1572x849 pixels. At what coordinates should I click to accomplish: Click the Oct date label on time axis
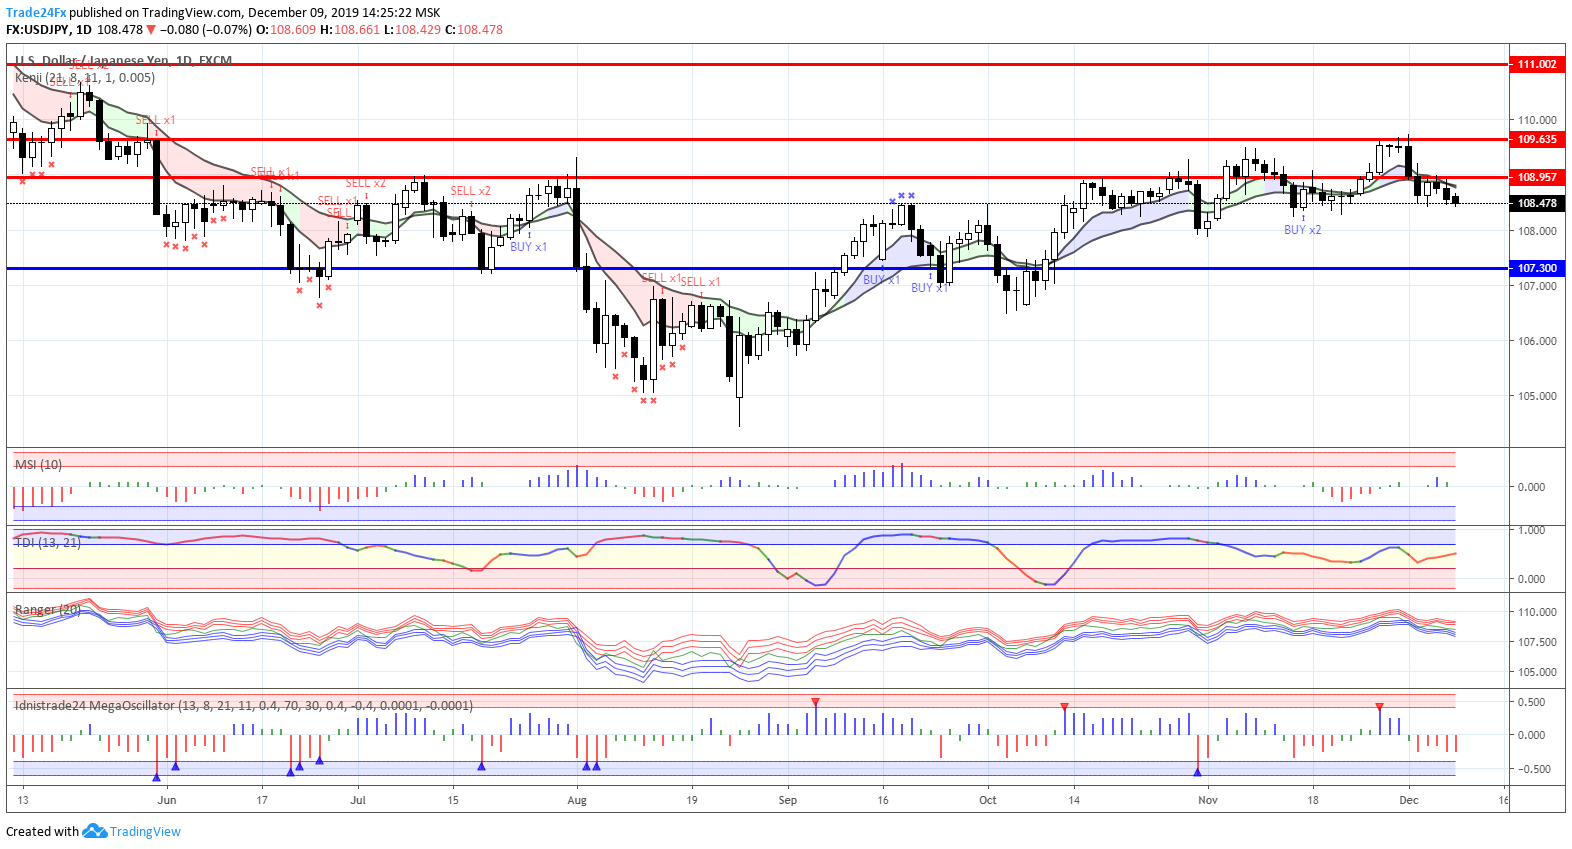(x=988, y=800)
